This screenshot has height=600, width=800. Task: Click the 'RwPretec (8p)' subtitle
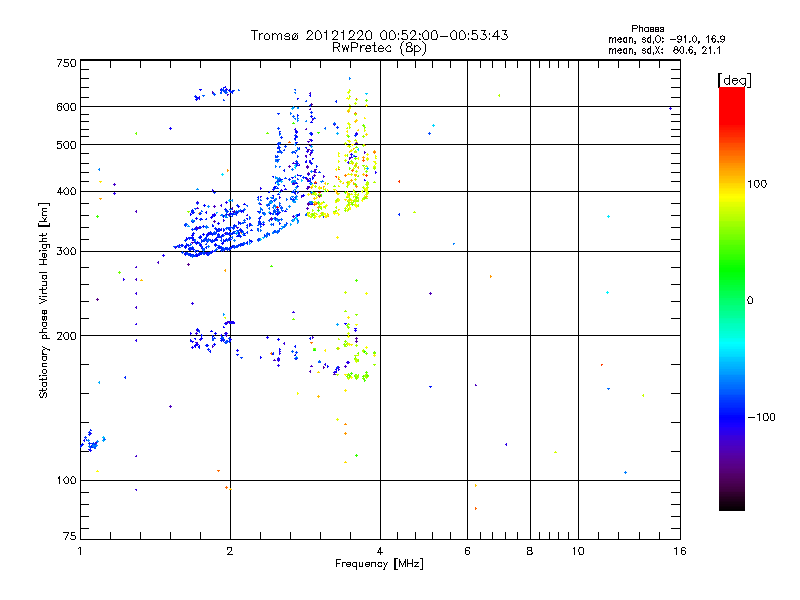[379, 48]
